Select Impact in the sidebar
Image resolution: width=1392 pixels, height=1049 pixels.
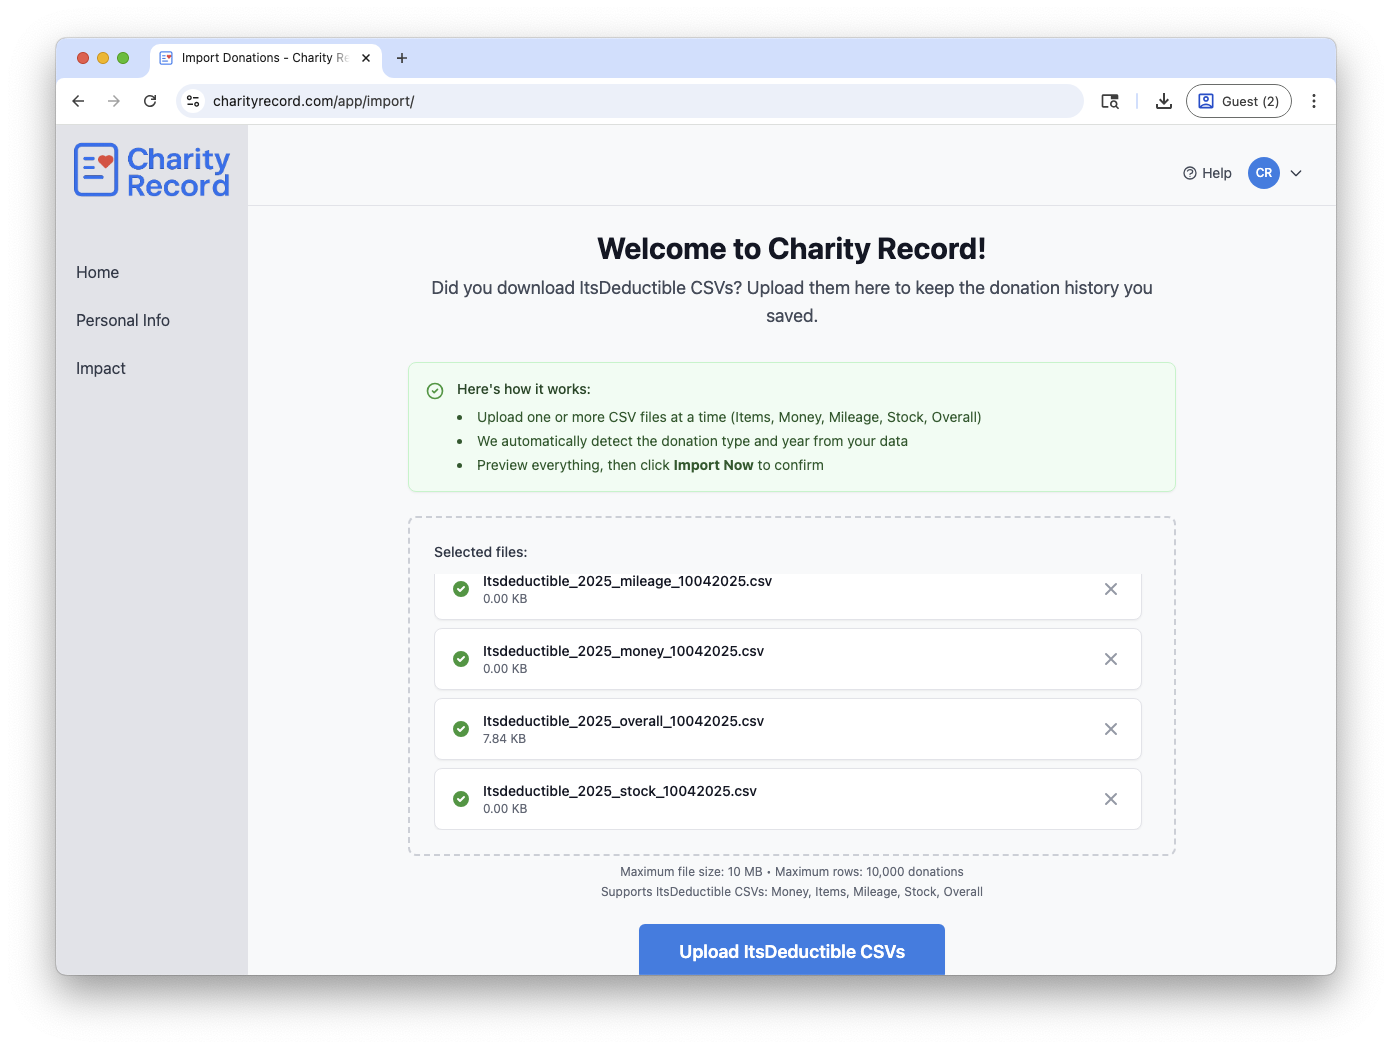(100, 368)
